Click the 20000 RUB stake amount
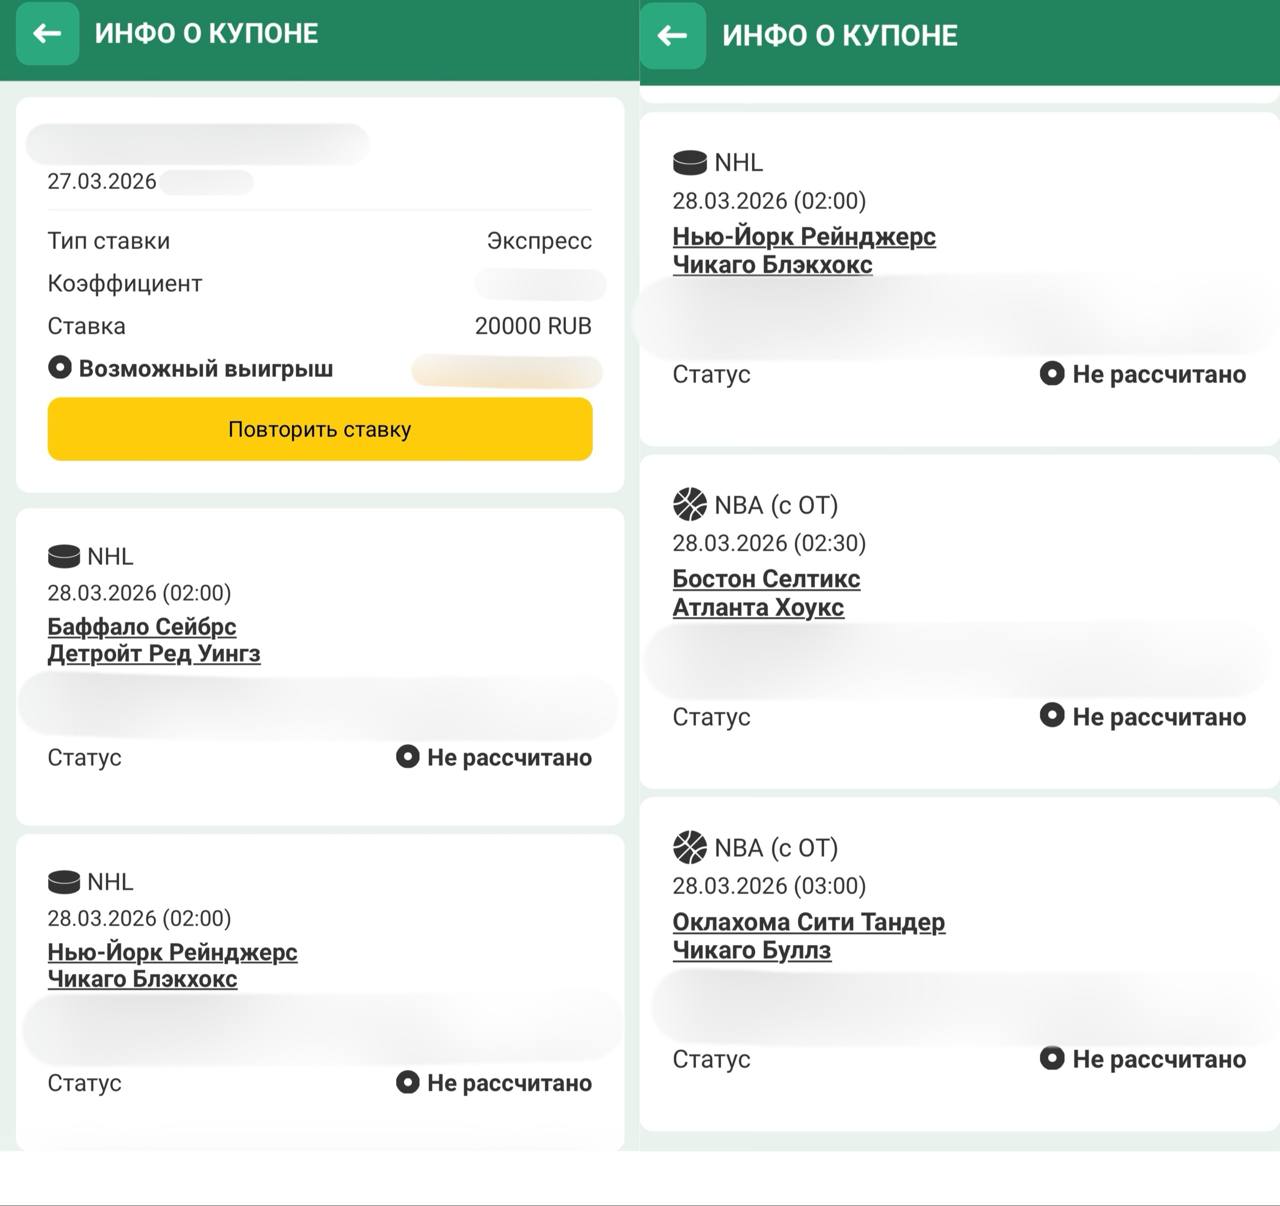The width and height of the screenshot is (1280, 1206). (533, 326)
